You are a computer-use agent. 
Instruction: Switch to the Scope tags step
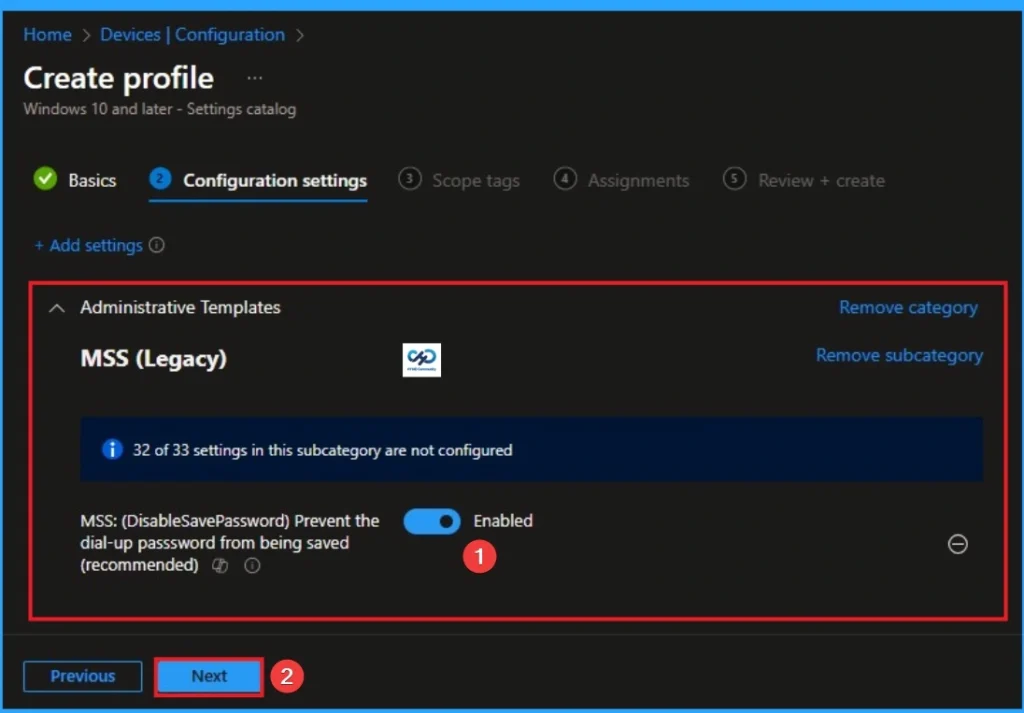tap(475, 180)
